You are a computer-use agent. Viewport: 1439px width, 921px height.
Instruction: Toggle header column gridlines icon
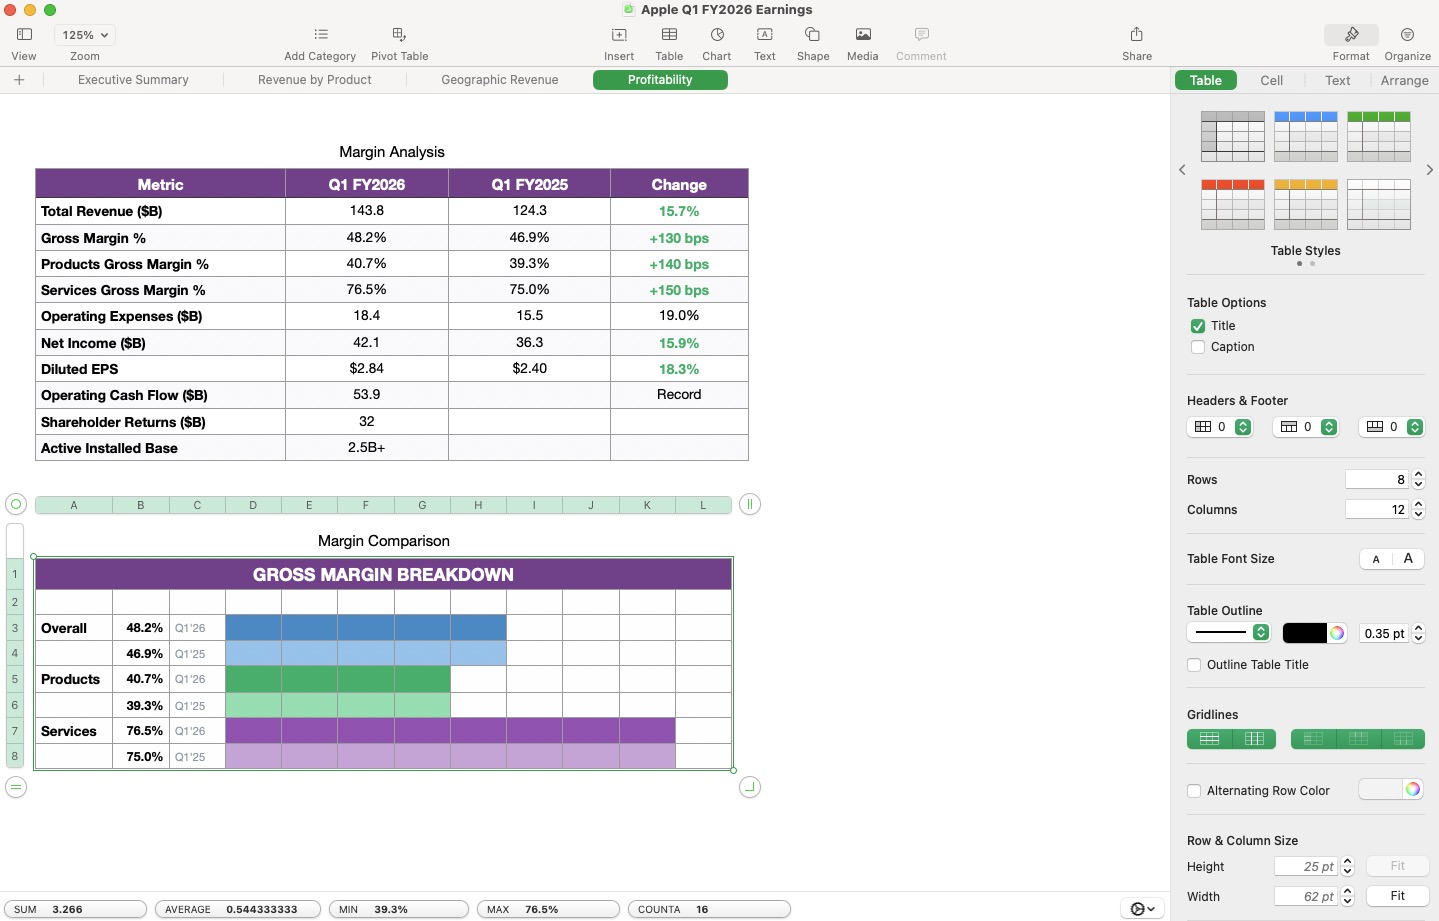point(1313,739)
